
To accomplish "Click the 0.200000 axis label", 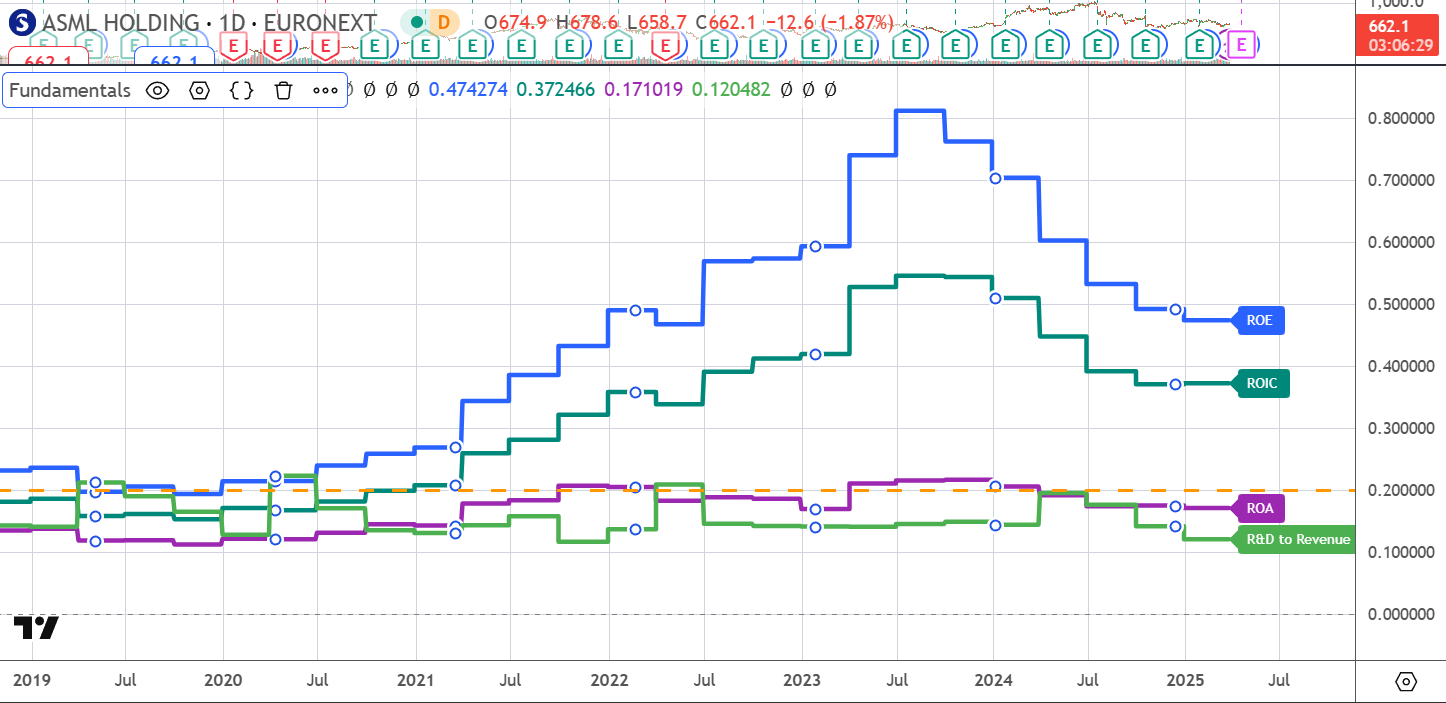I will point(1401,491).
